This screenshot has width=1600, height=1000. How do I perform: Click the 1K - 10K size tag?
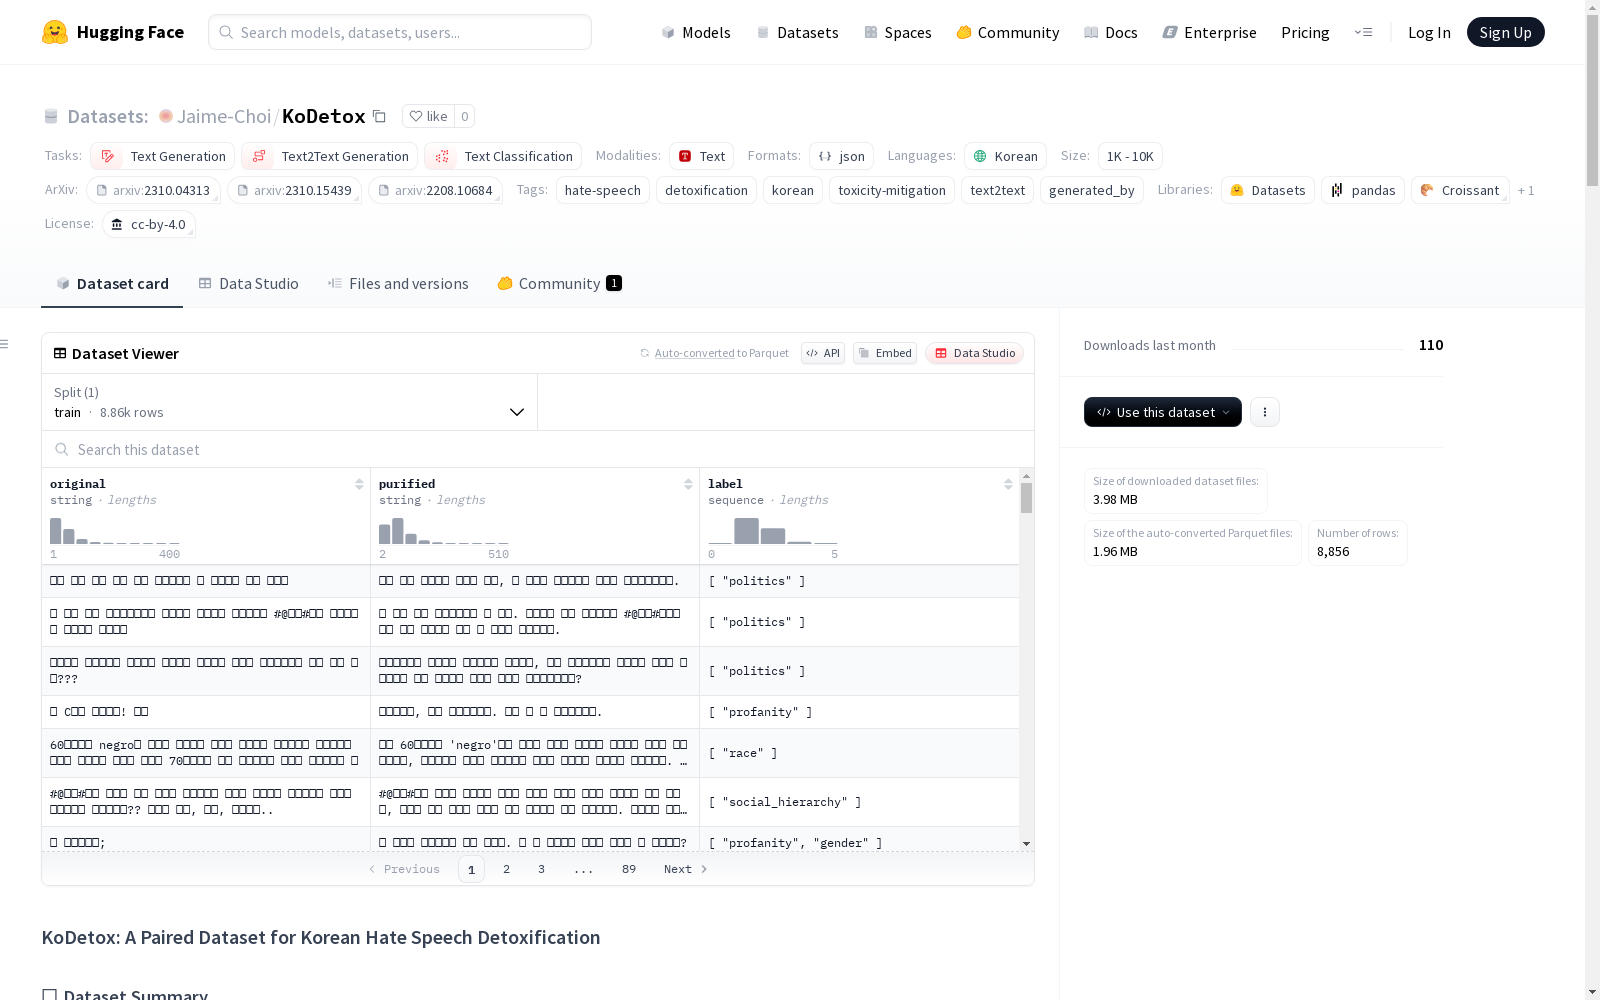click(1130, 156)
